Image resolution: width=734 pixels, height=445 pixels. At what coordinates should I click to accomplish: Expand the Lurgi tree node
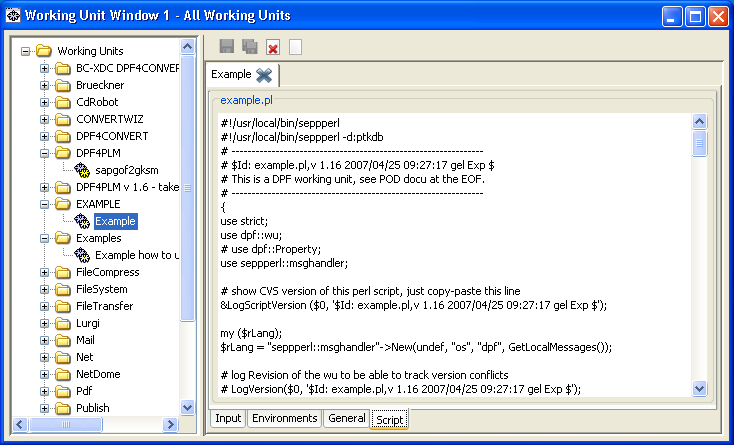pyautogui.click(x=44, y=323)
